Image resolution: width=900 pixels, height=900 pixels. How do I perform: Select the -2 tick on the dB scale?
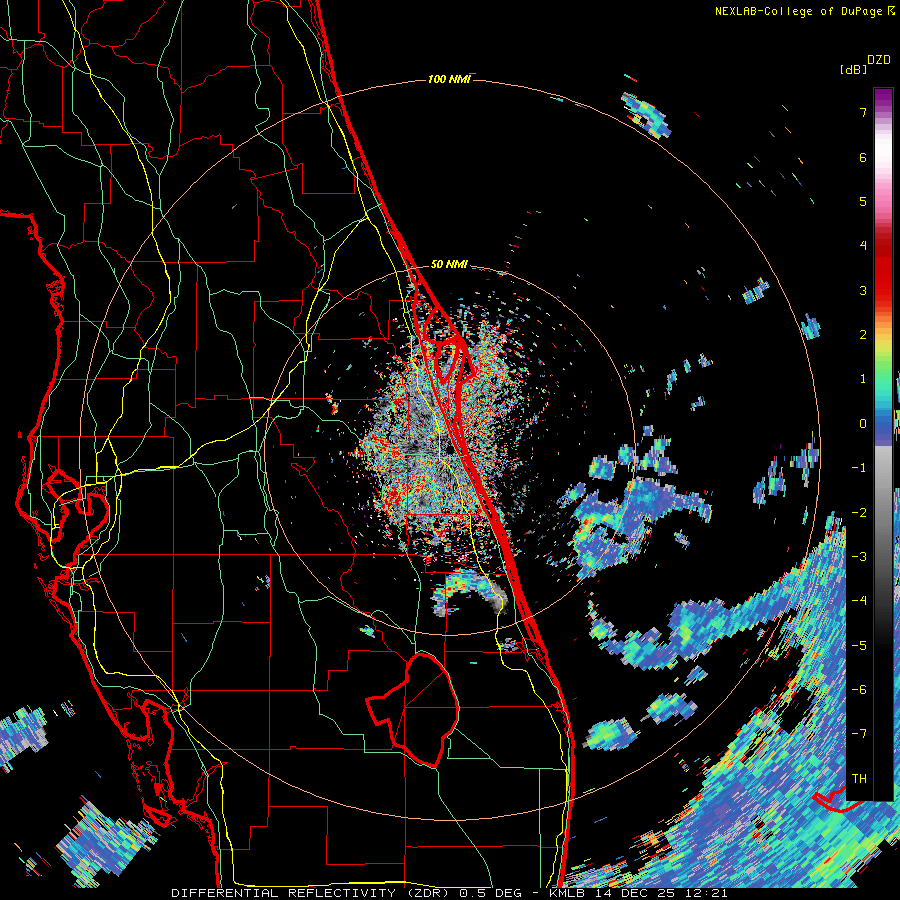(x=859, y=512)
